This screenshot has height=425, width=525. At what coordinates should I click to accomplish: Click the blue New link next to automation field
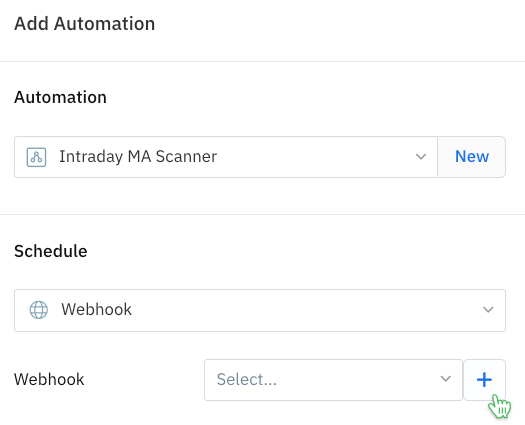coord(472,157)
